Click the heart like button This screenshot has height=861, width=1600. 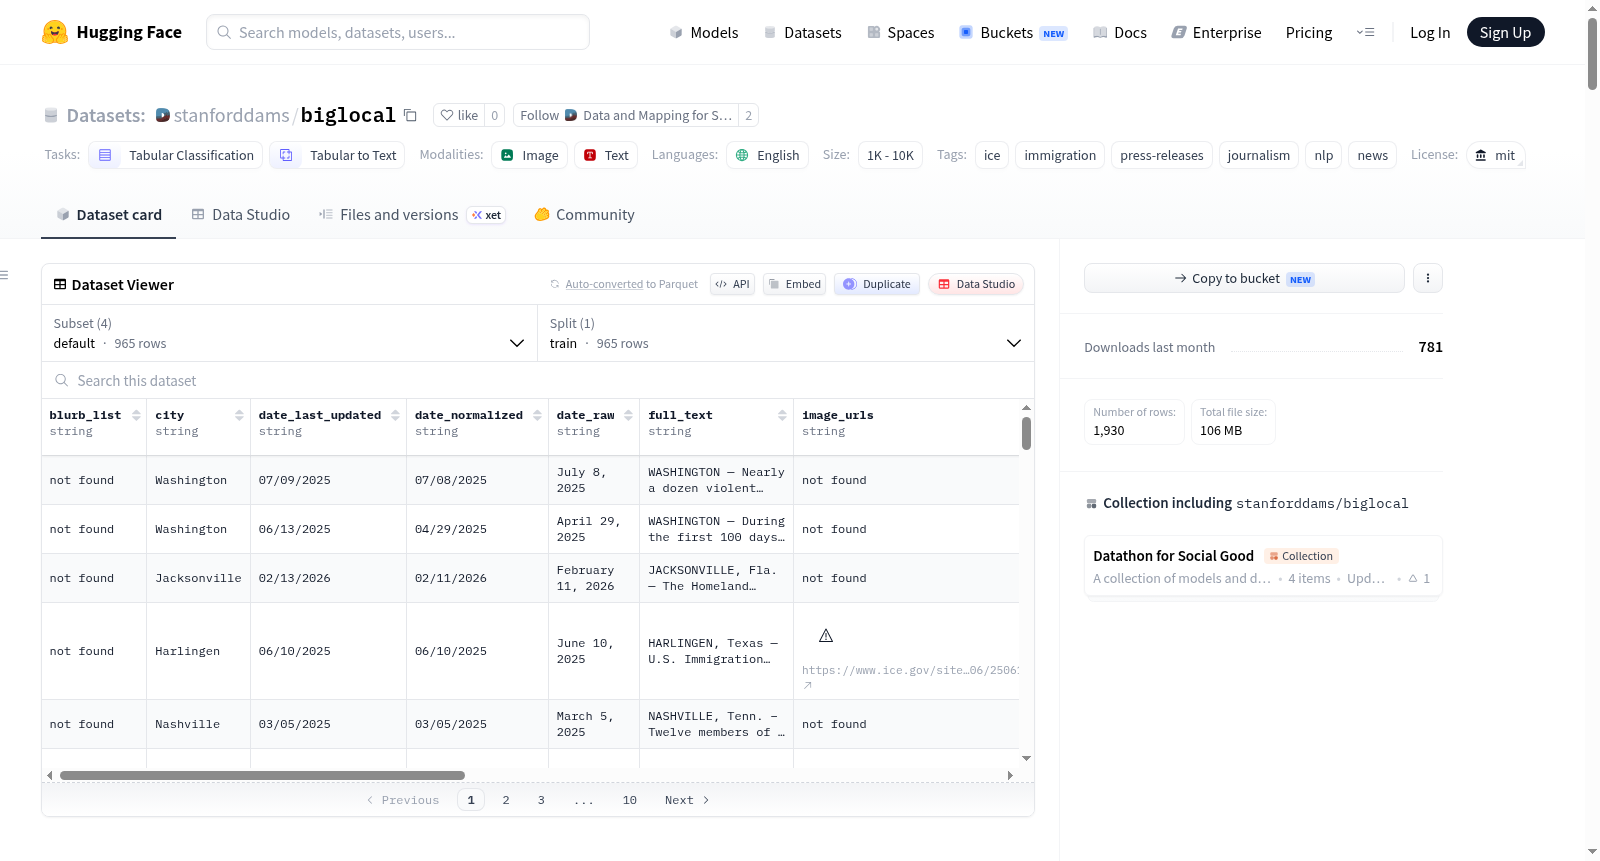coord(459,115)
